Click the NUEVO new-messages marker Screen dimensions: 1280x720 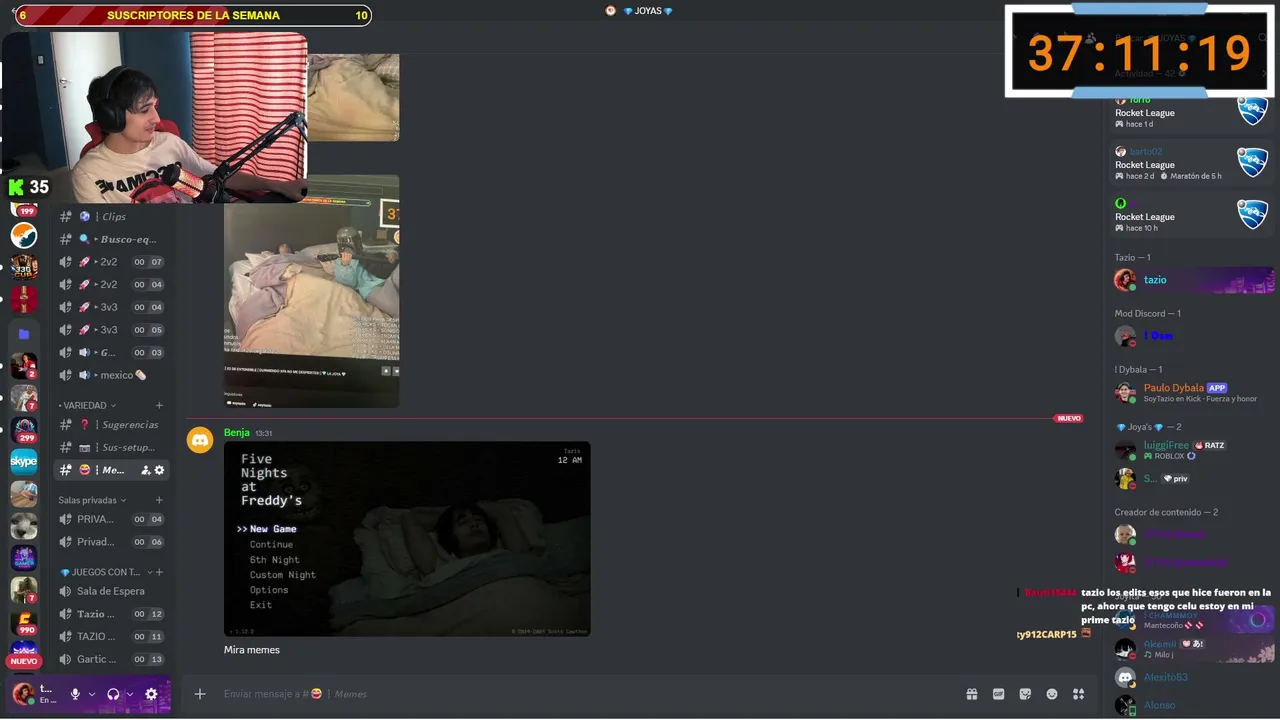[1069, 418]
